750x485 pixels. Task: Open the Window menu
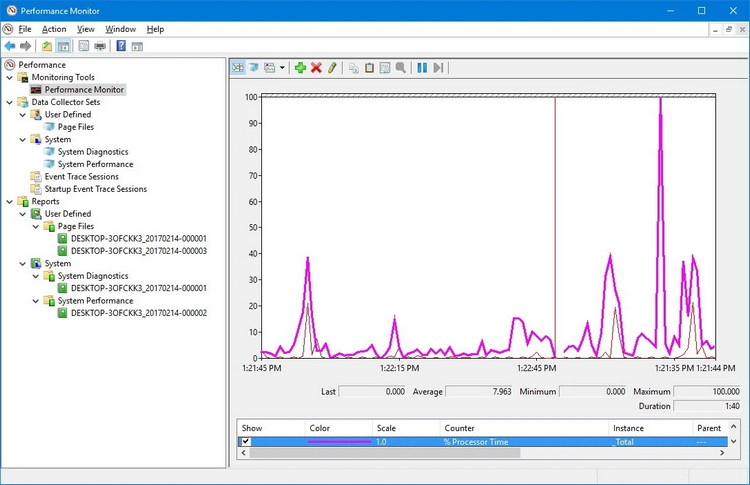[120, 29]
